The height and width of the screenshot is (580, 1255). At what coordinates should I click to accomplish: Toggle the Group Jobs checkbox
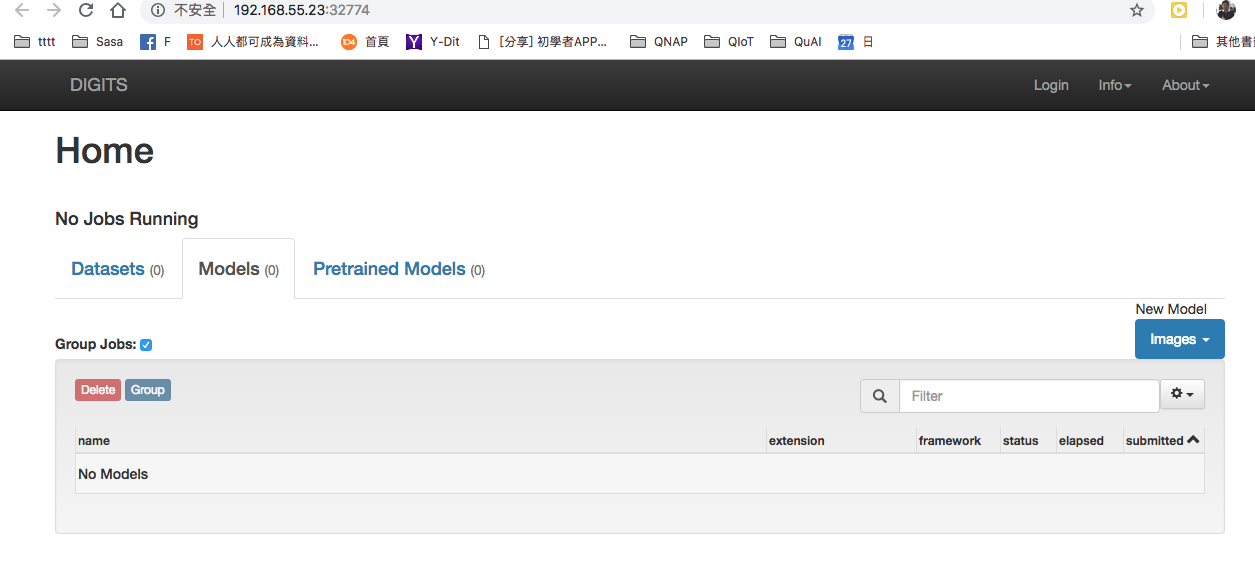click(146, 345)
